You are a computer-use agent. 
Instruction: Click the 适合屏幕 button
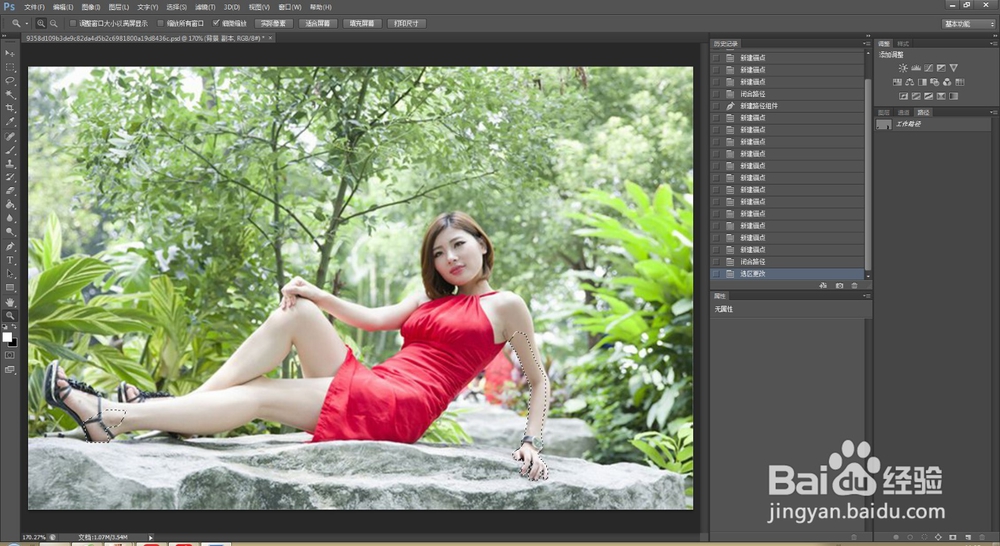pyautogui.click(x=318, y=24)
